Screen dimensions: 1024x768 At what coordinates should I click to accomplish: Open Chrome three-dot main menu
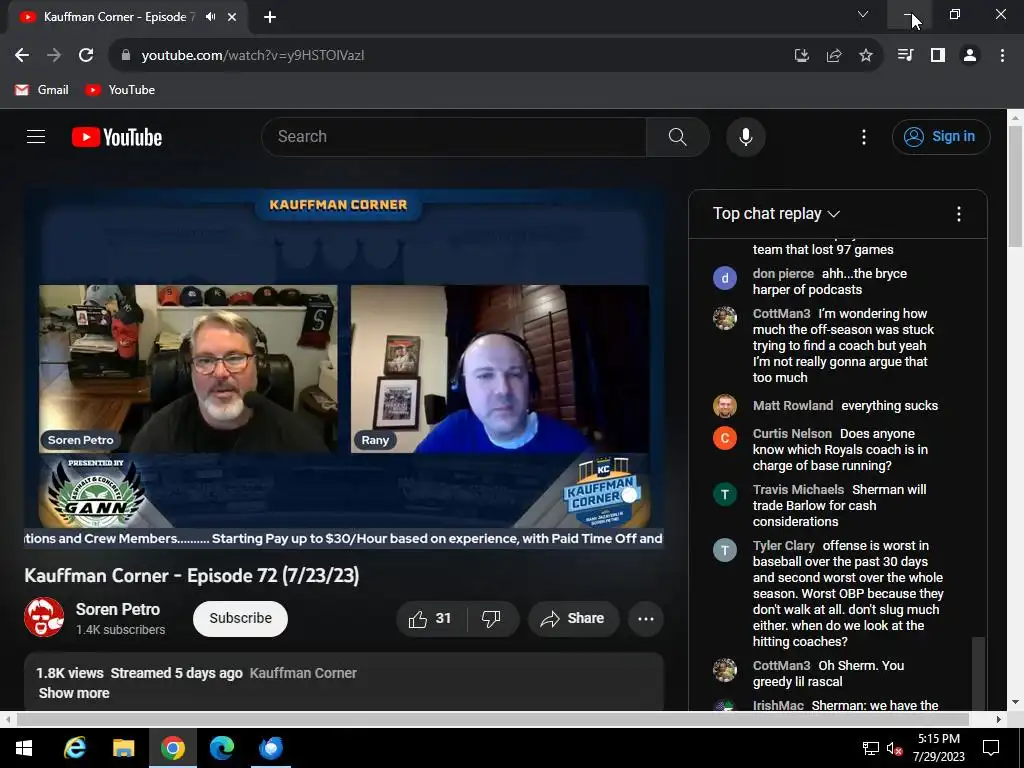tap(1002, 56)
